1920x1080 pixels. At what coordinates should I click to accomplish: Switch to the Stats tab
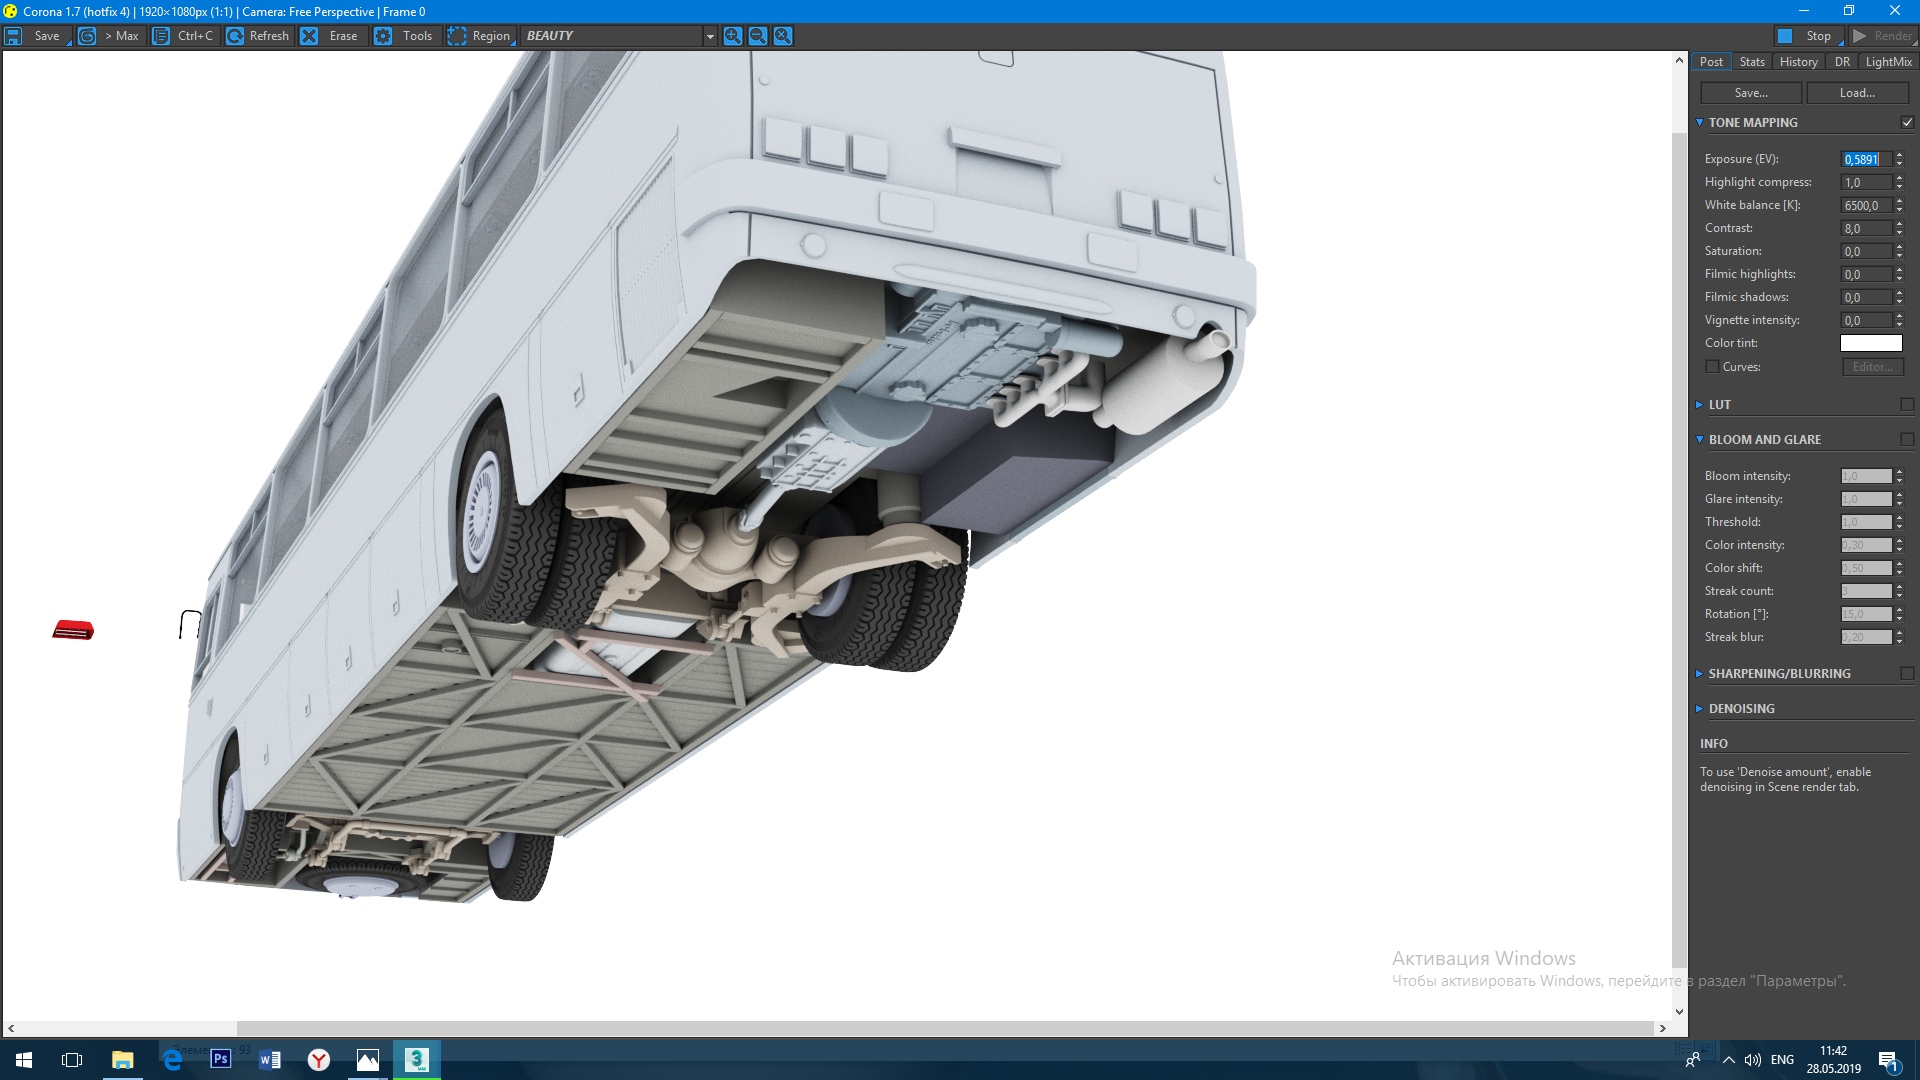tap(1752, 62)
